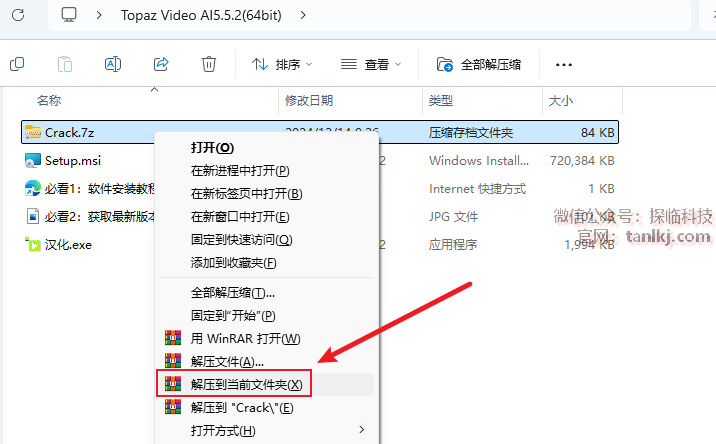Screen dimensions: 716x444
Task: Select the Crack.7z file row
Action: pos(320,132)
